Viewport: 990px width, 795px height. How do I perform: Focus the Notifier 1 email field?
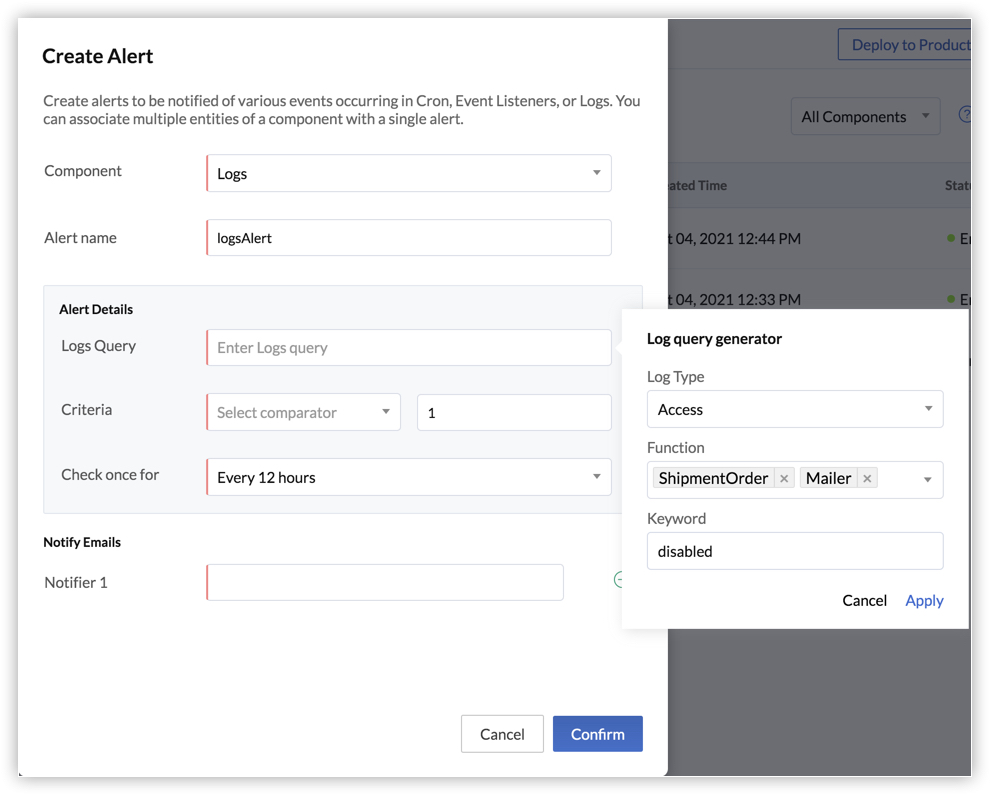[x=385, y=582]
